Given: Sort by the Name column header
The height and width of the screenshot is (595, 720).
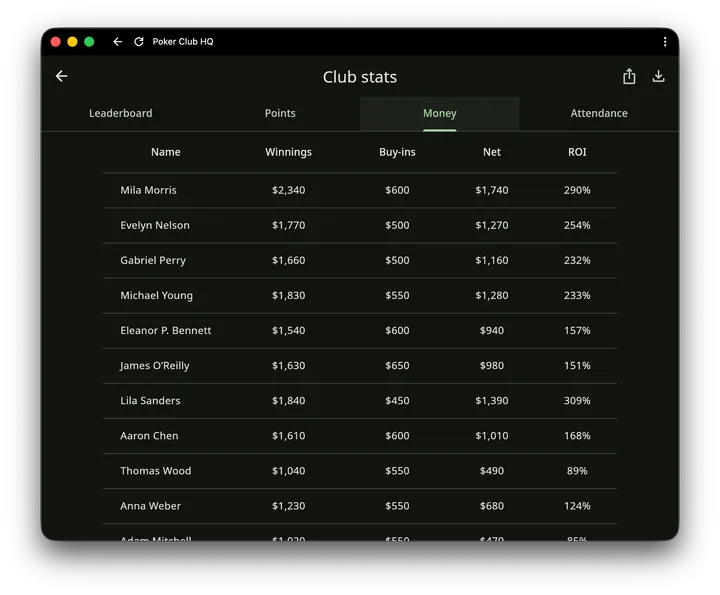Looking at the screenshot, I should tap(166, 152).
